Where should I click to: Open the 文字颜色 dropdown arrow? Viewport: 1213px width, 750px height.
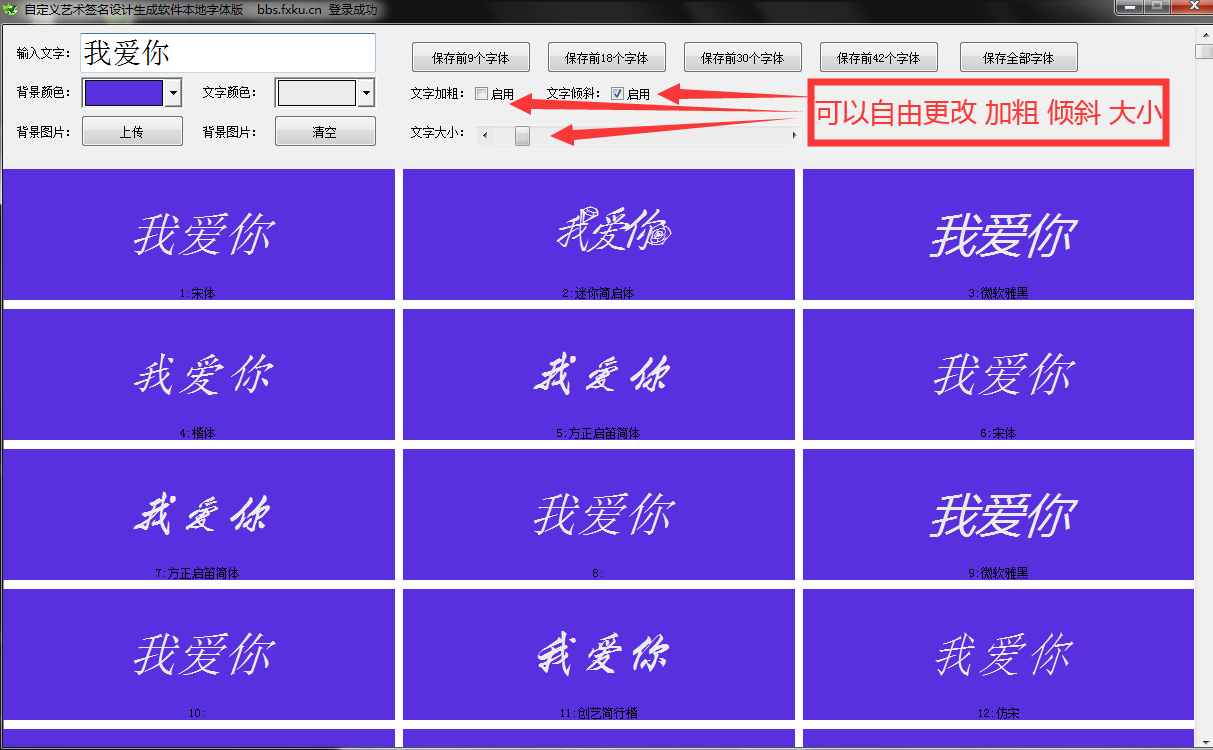(x=366, y=93)
